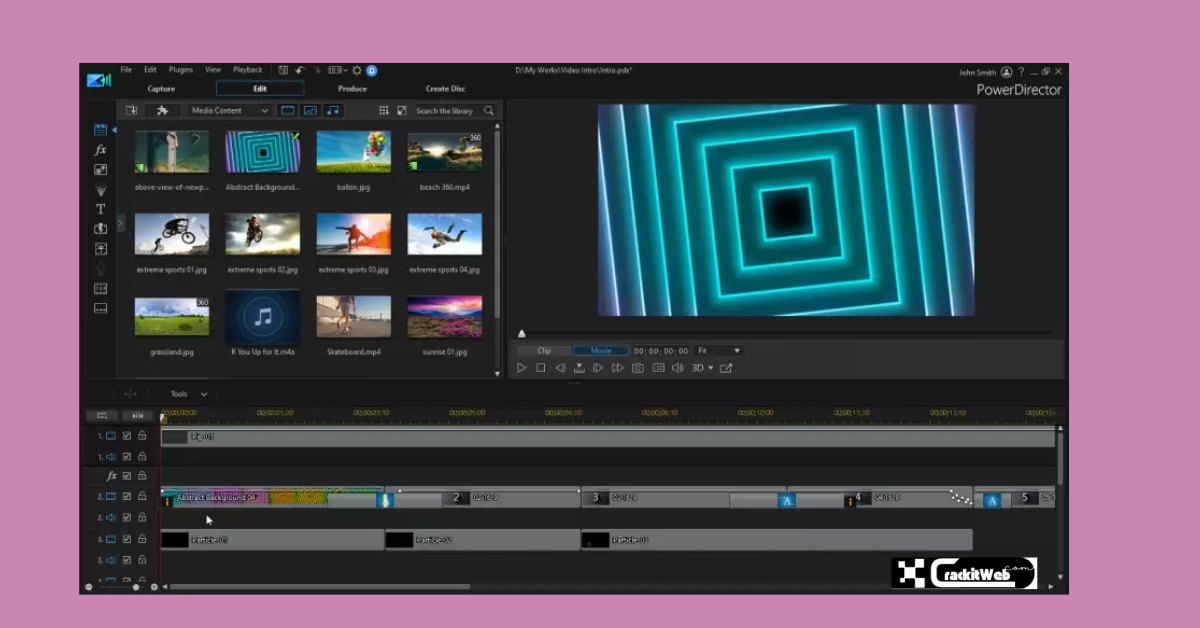This screenshot has width=1200, height=628.
Task: Disable the fx track checkbox
Action: pyautogui.click(x=127, y=475)
